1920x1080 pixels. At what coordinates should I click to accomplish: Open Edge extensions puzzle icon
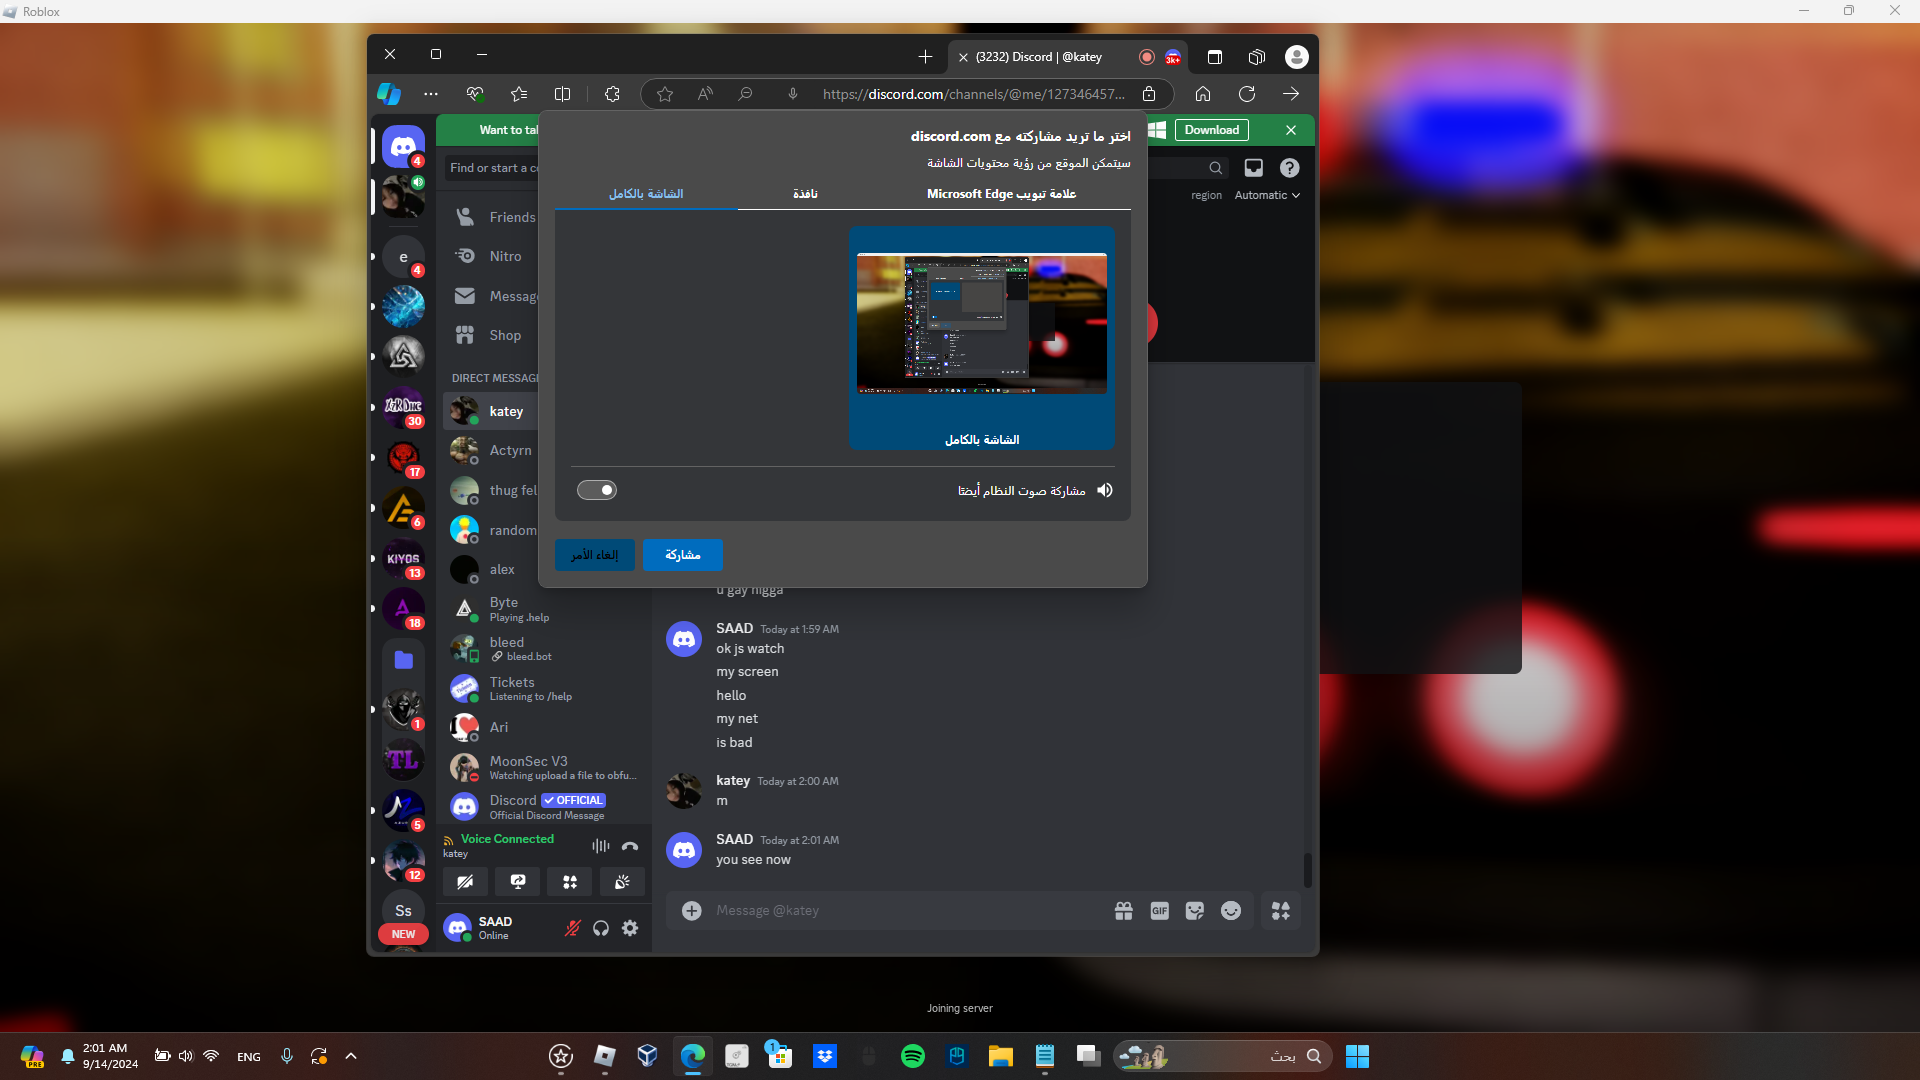(612, 94)
